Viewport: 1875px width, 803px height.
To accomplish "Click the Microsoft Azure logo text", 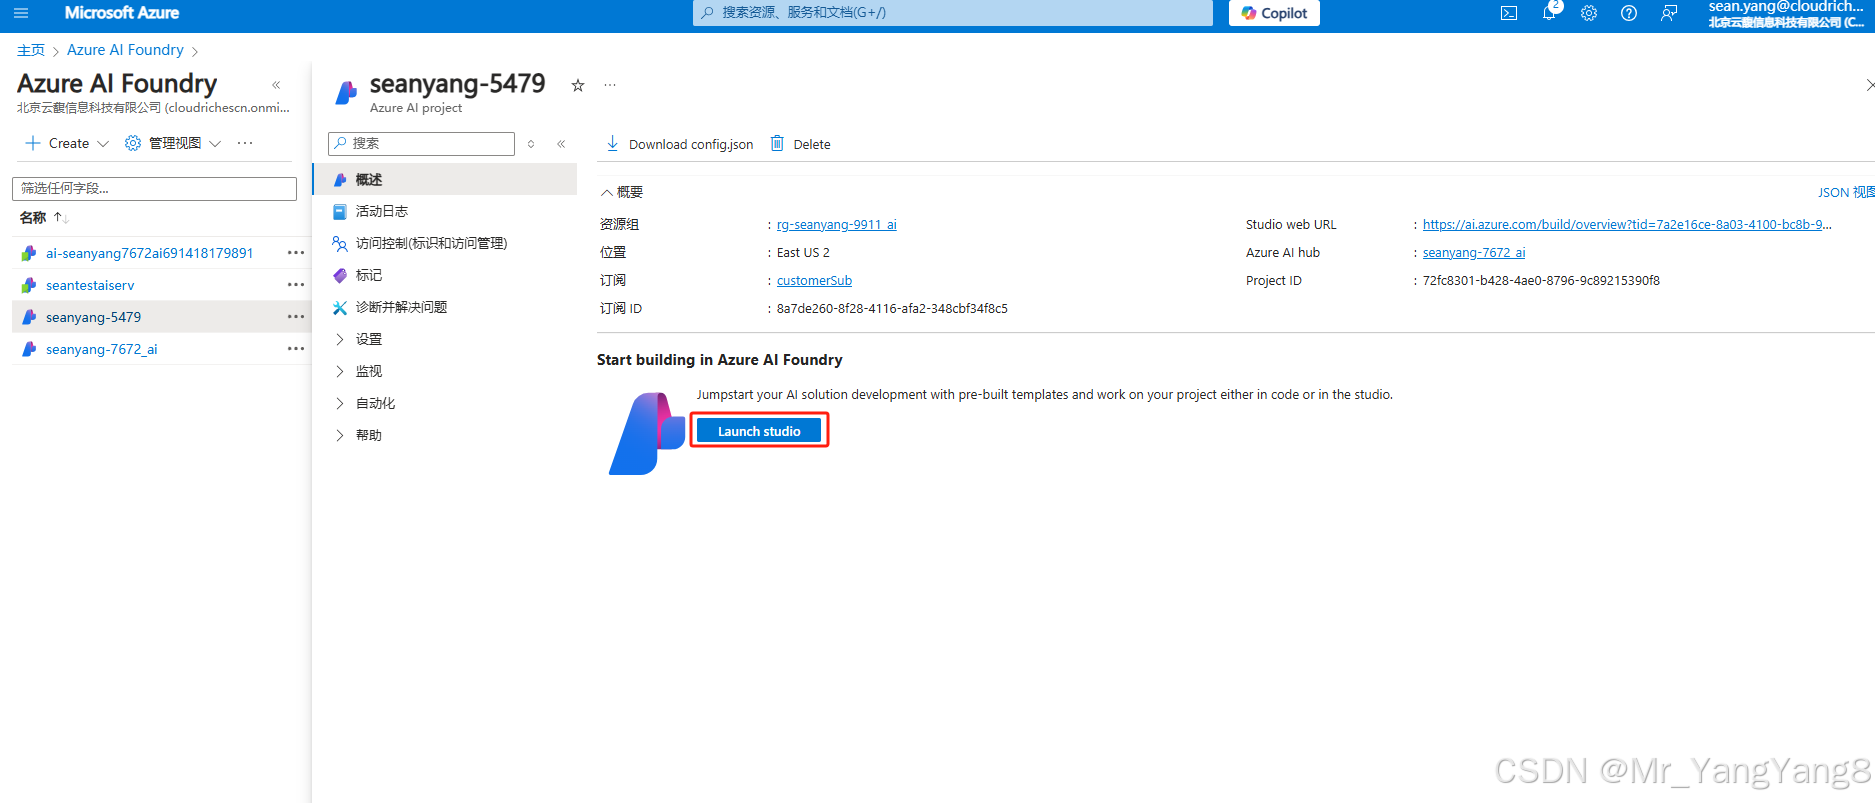I will (x=122, y=13).
